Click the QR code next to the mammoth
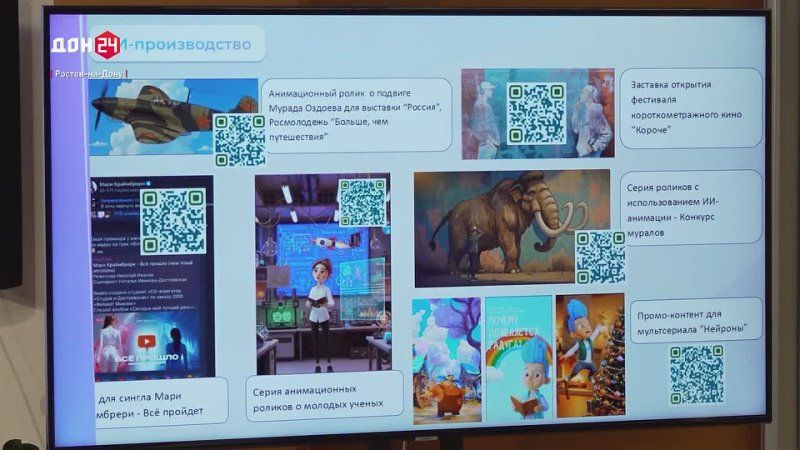This screenshot has height=450, width=800. (x=600, y=257)
